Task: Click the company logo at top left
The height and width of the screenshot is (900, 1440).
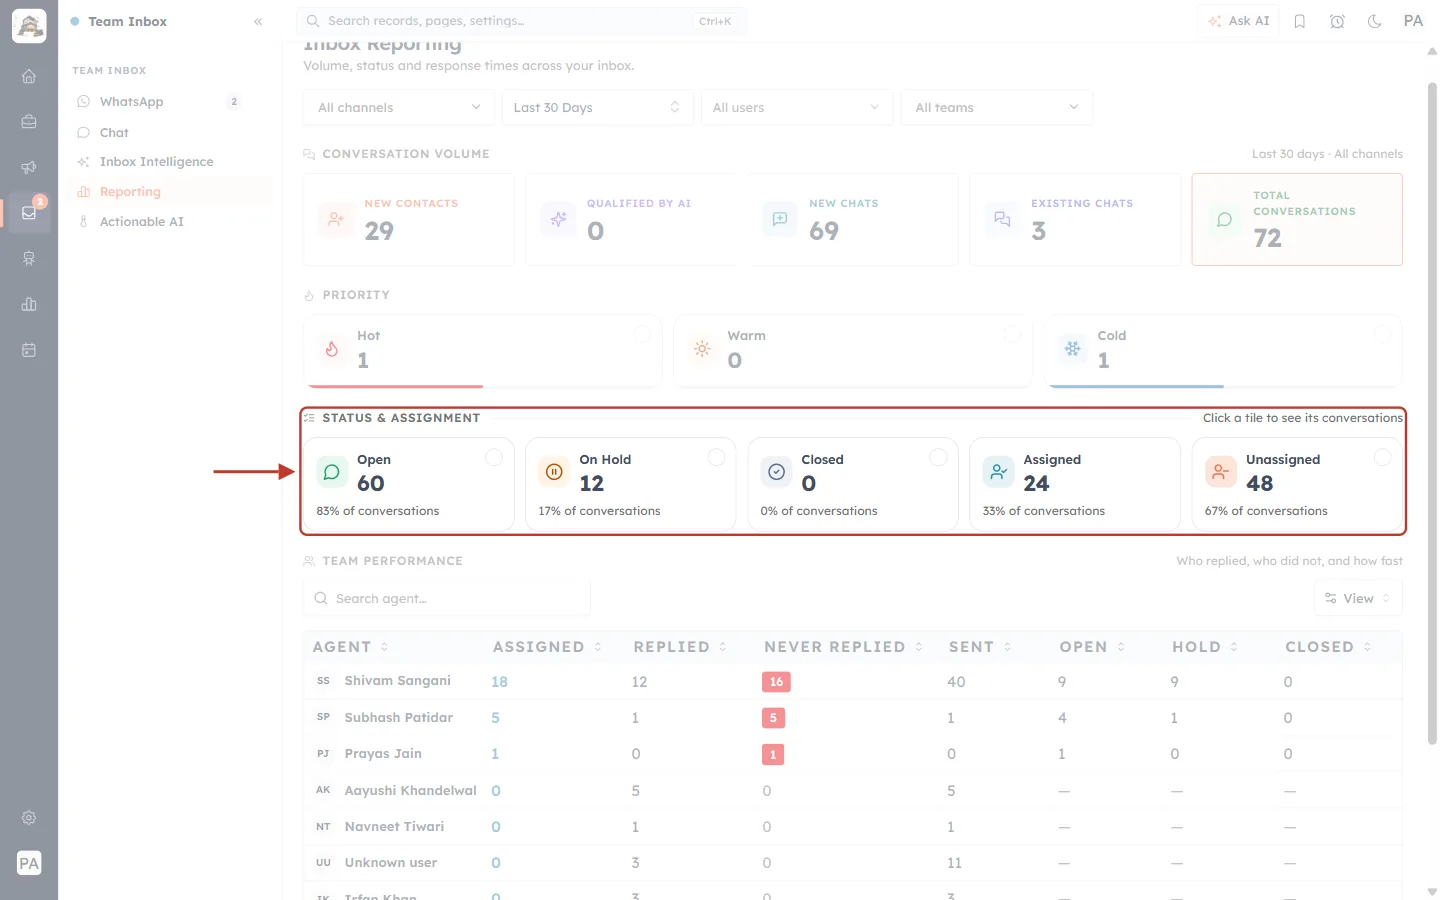Action: coord(29,26)
